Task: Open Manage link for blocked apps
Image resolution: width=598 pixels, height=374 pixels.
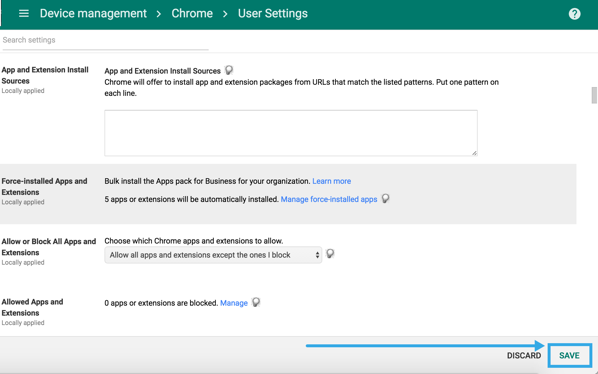Action: coord(234,303)
